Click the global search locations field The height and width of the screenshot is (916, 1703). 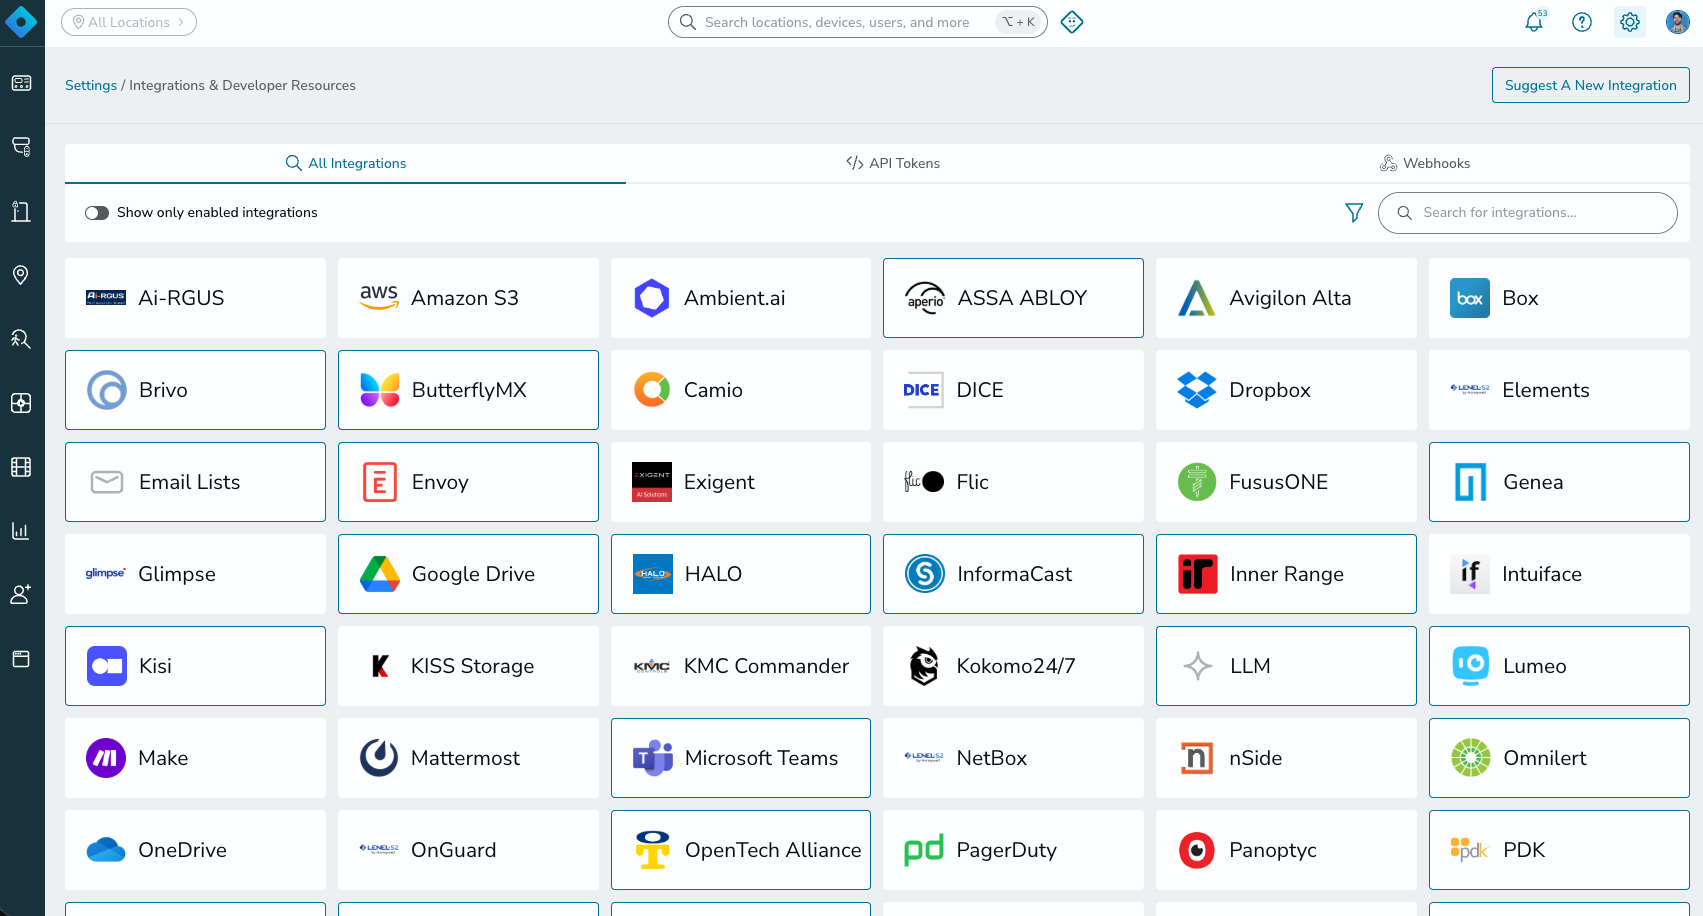[858, 22]
